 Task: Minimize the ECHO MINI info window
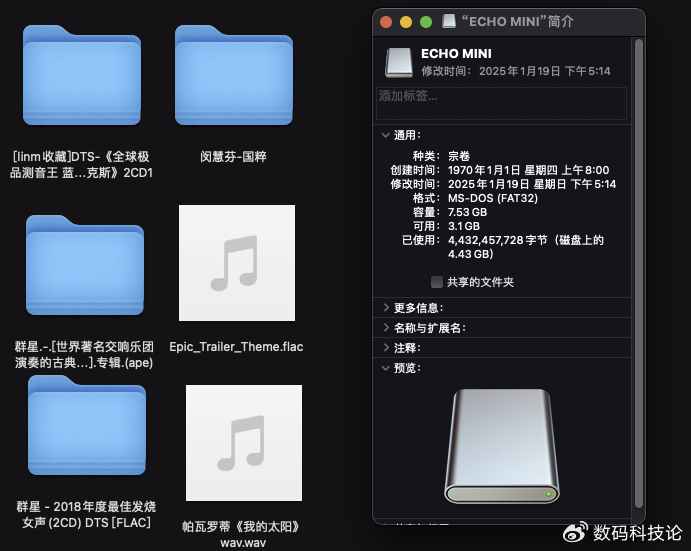pos(405,21)
